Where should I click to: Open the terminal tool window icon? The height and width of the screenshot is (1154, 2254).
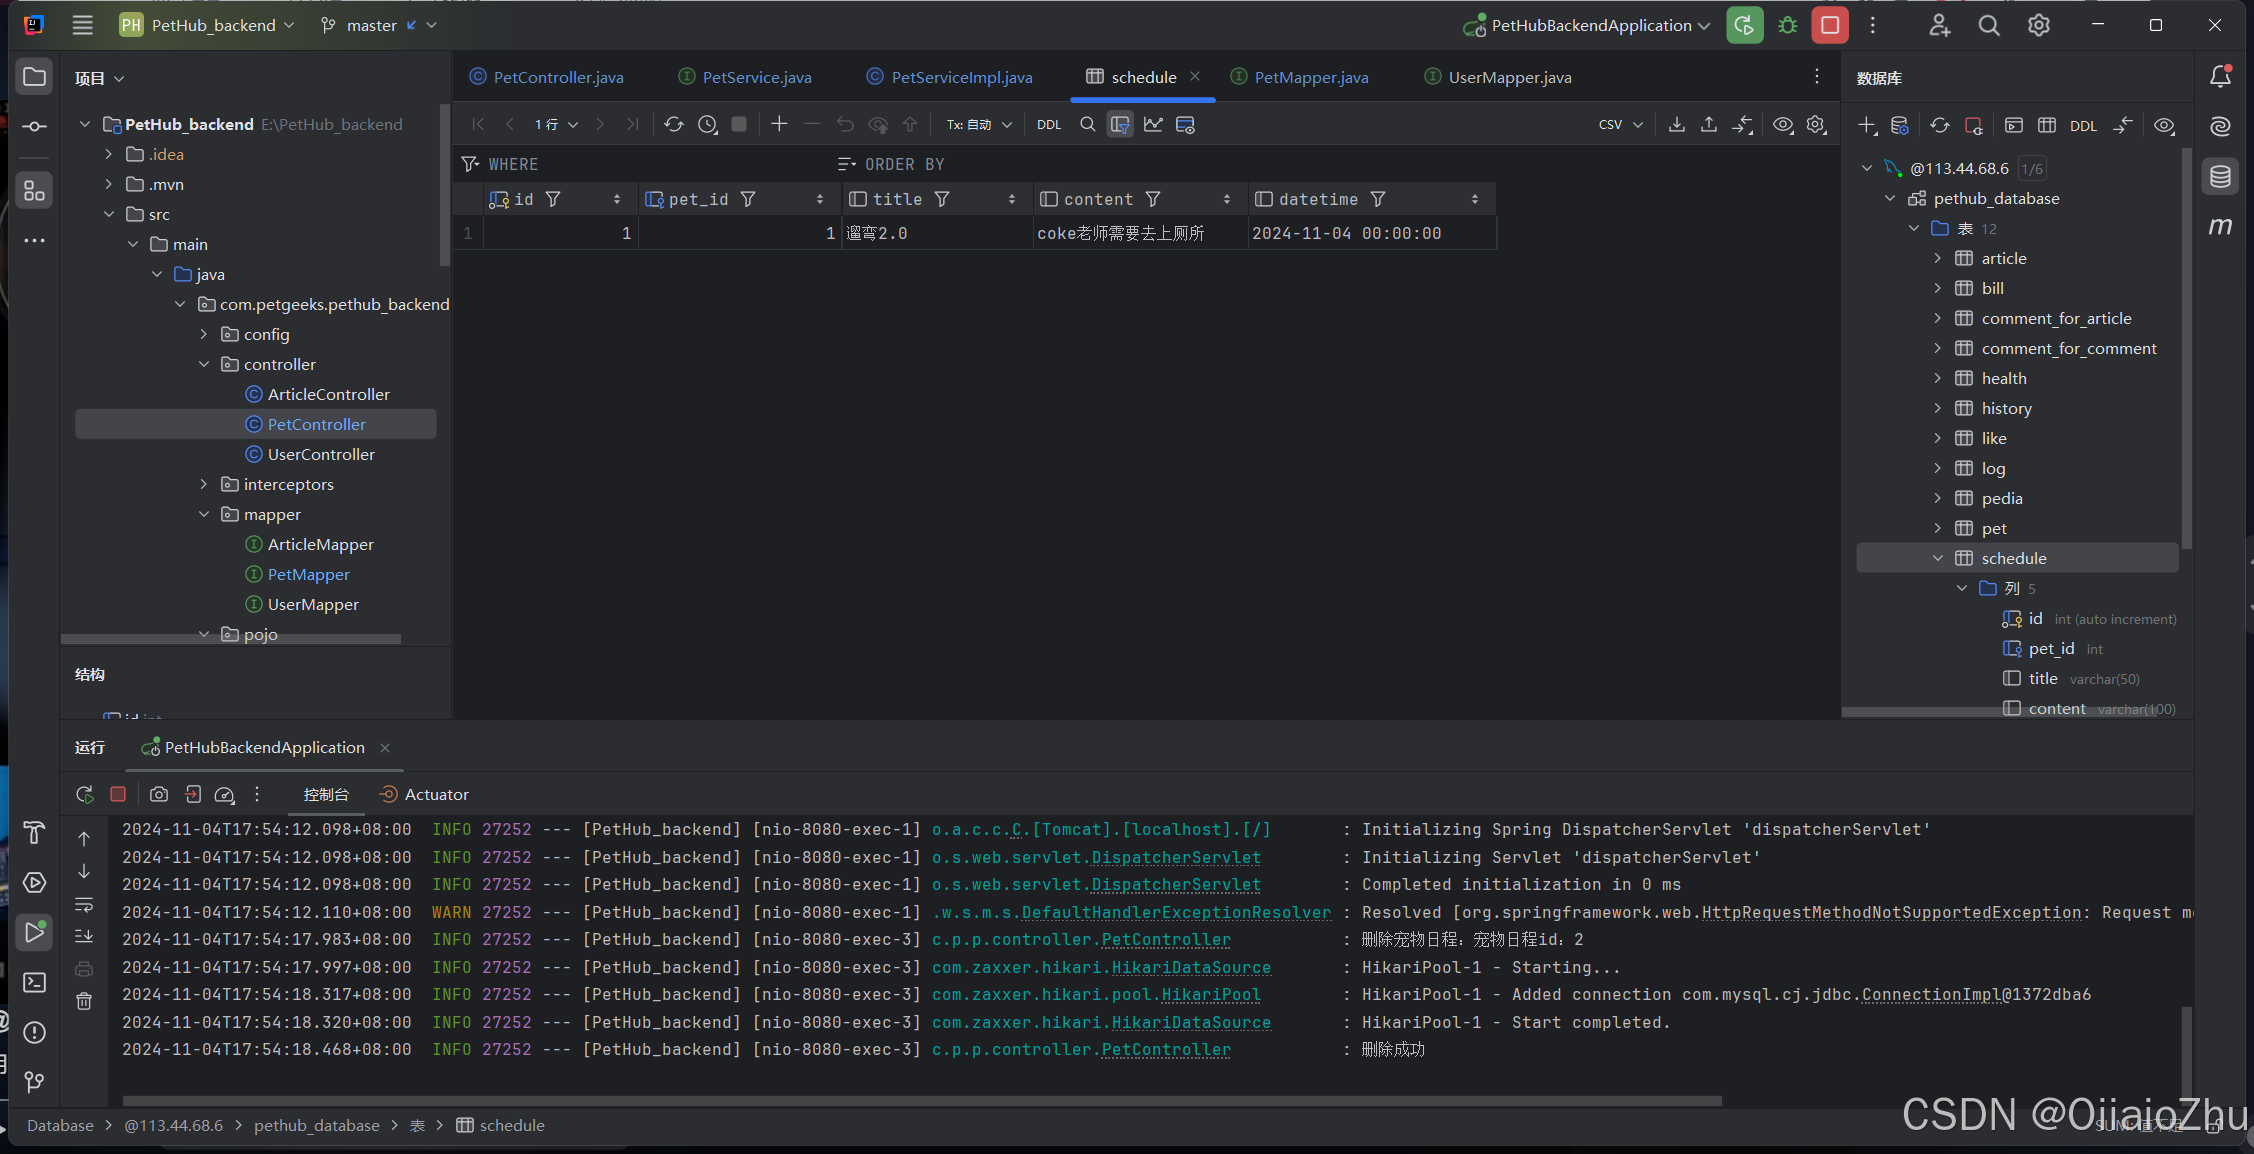(x=34, y=982)
